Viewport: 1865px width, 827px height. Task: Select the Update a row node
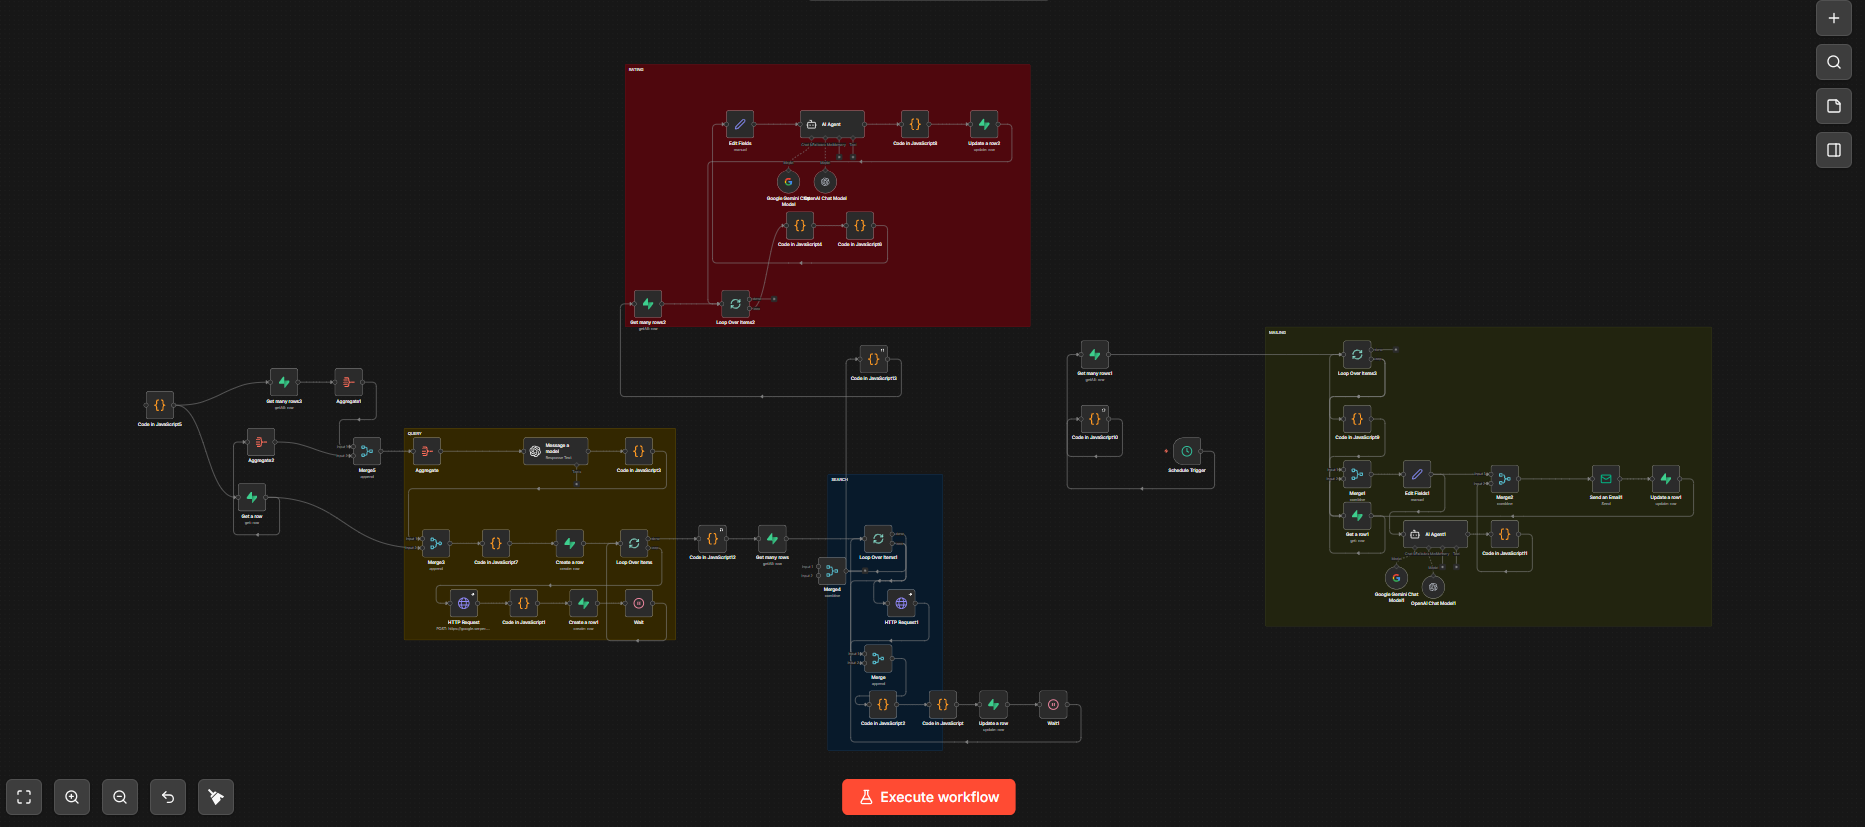click(x=993, y=704)
